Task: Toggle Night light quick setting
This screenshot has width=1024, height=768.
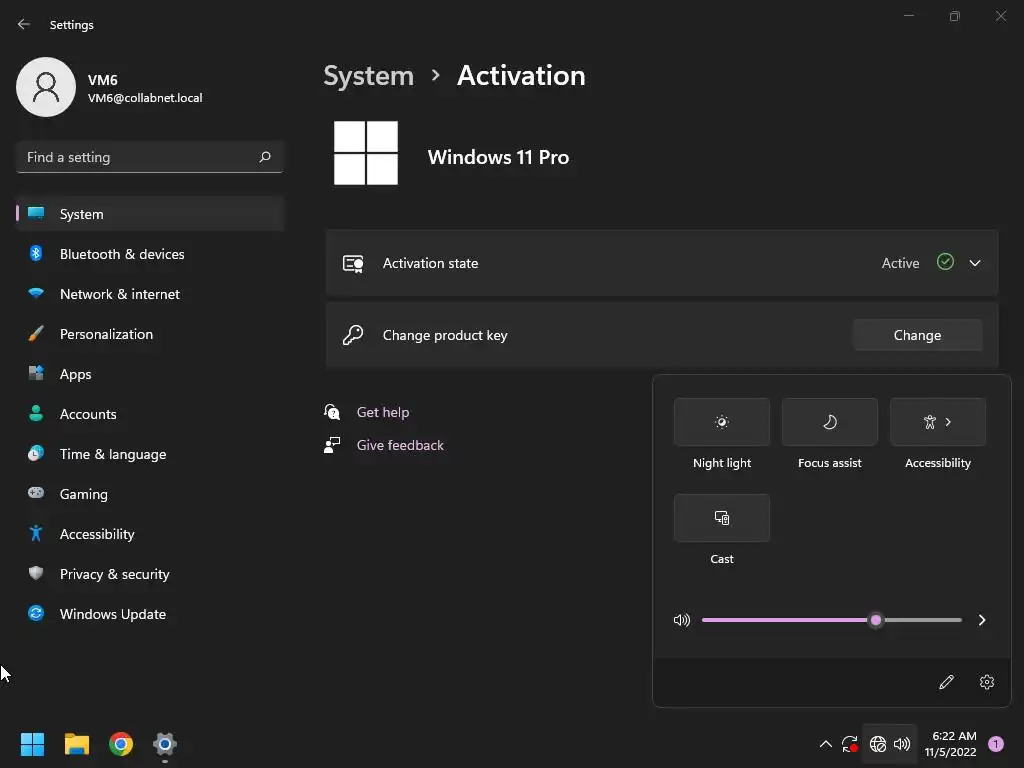Action: tap(722, 422)
